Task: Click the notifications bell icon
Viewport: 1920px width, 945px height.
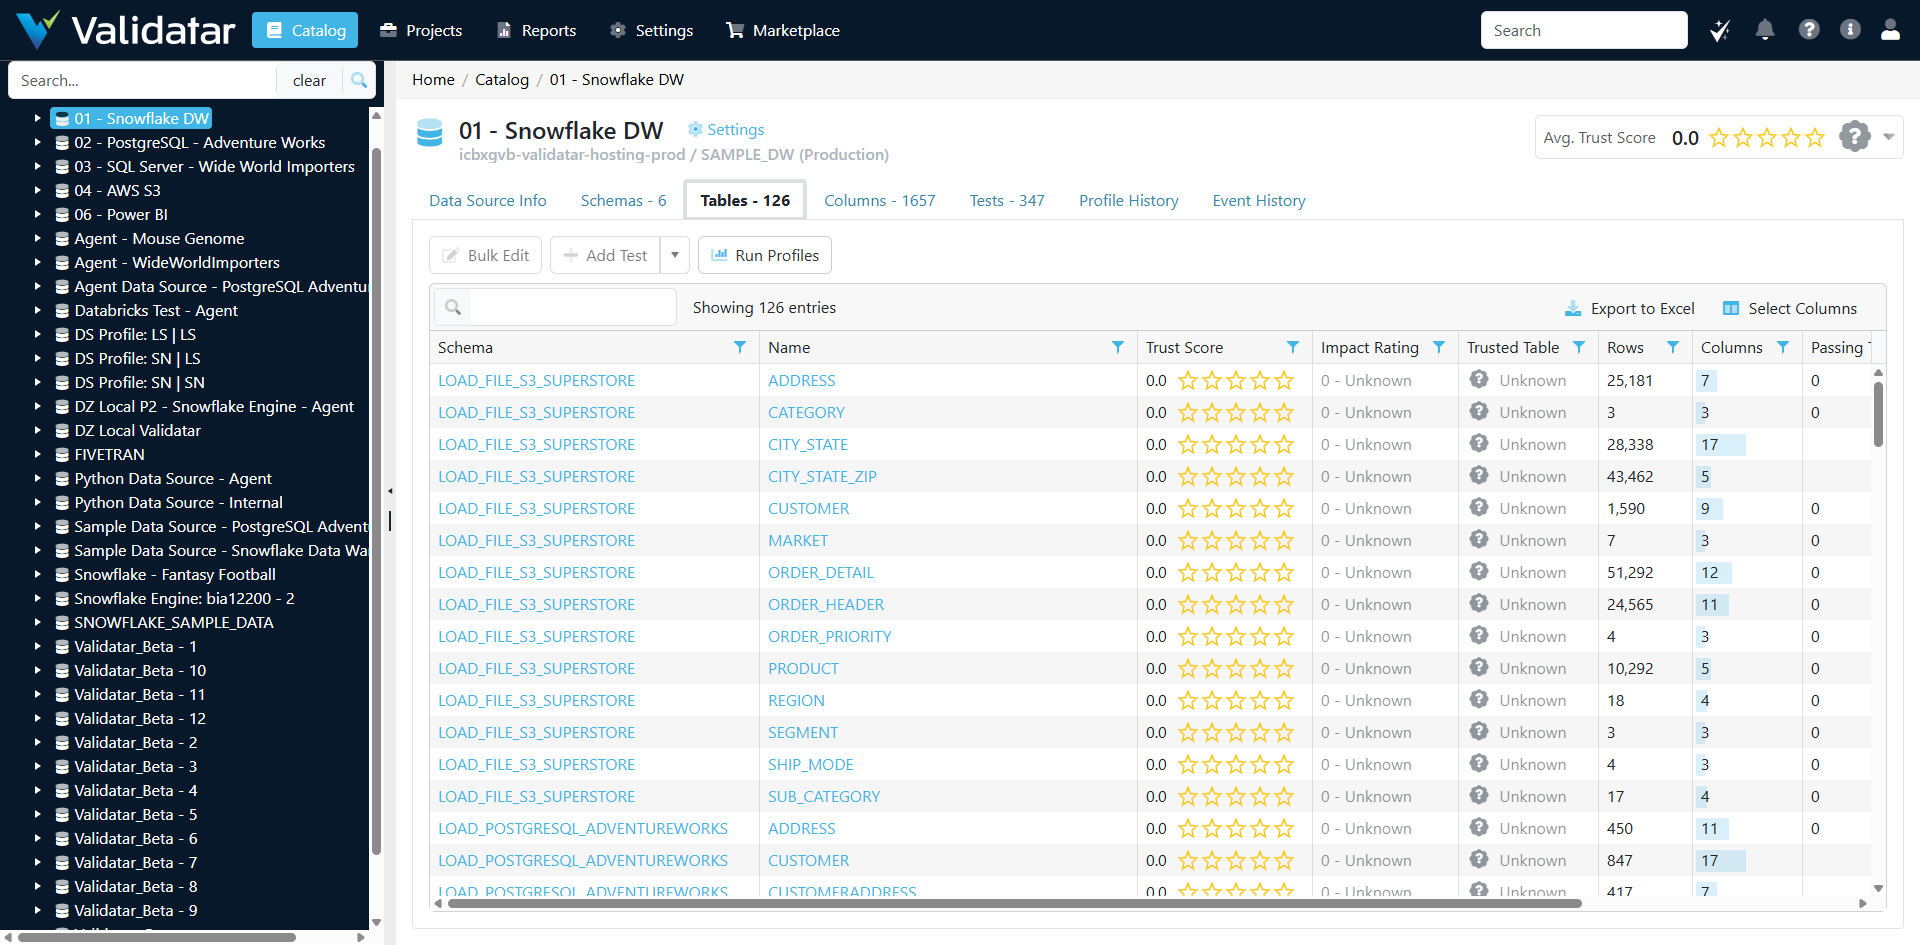Action: (x=1765, y=30)
